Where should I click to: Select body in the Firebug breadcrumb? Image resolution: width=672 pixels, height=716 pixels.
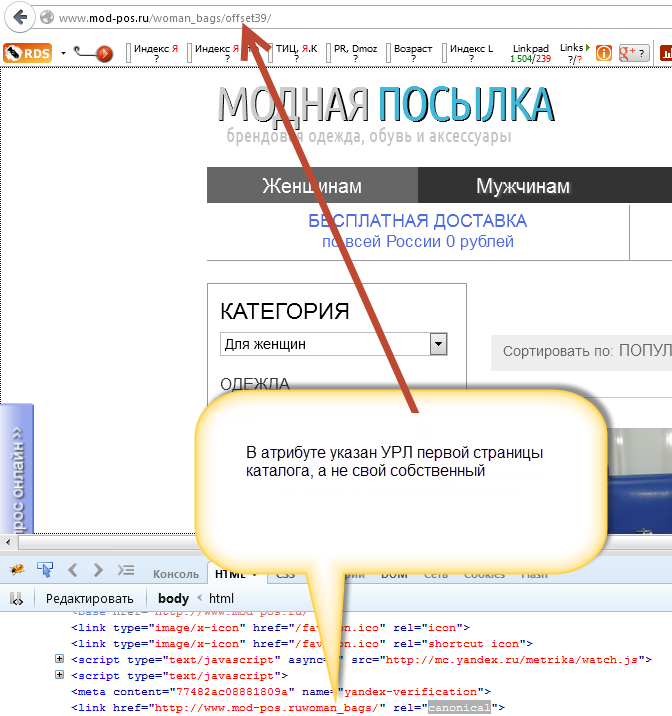click(x=173, y=598)
